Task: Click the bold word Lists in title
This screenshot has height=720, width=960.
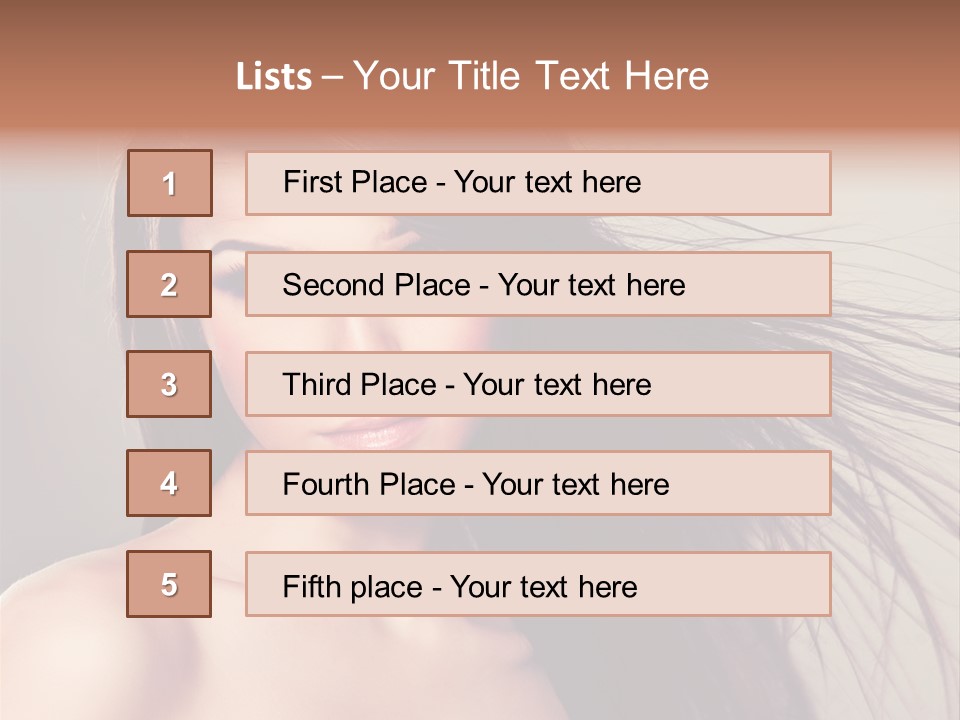Action: pos(274,77)
